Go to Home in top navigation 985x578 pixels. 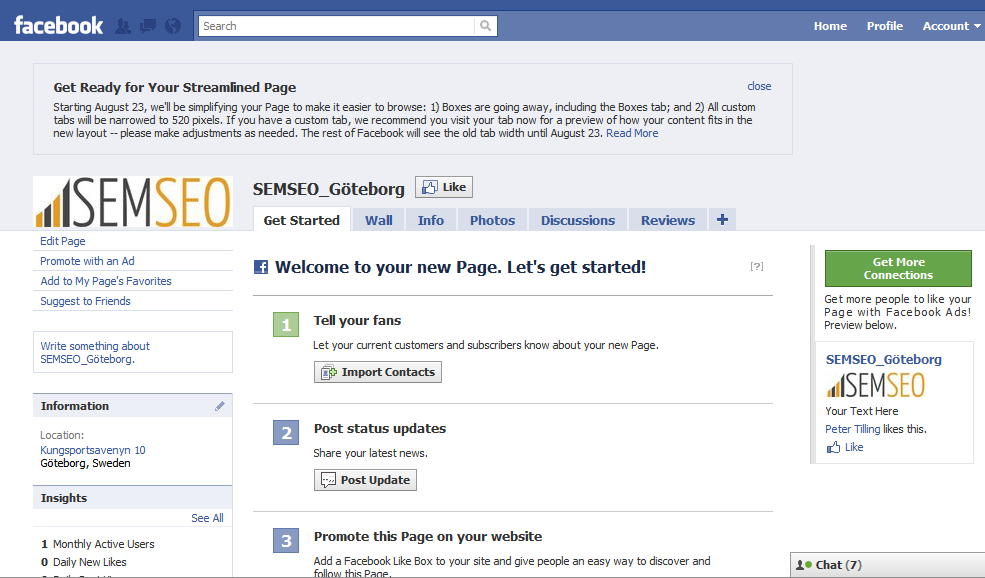click(x=830, y=26)
